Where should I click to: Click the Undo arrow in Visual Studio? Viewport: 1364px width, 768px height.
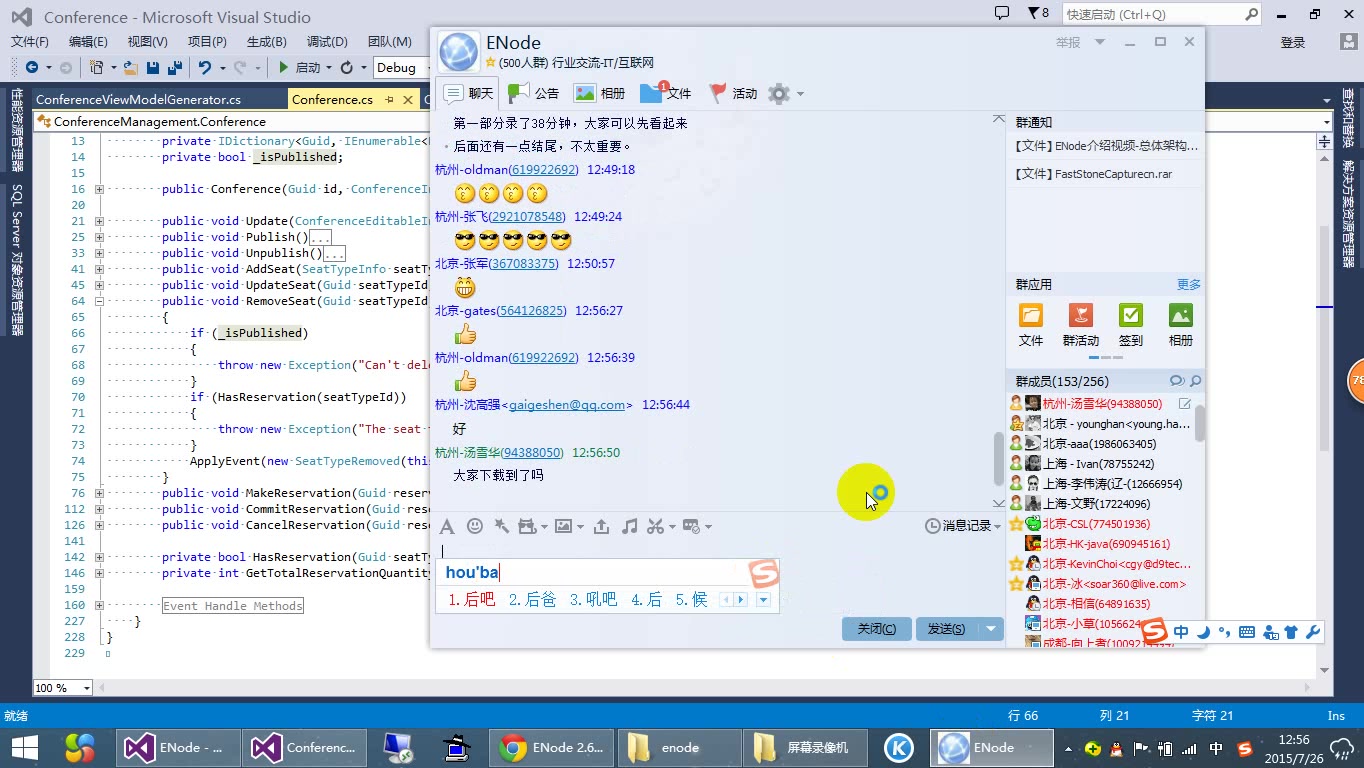click(x=205, y=67)
